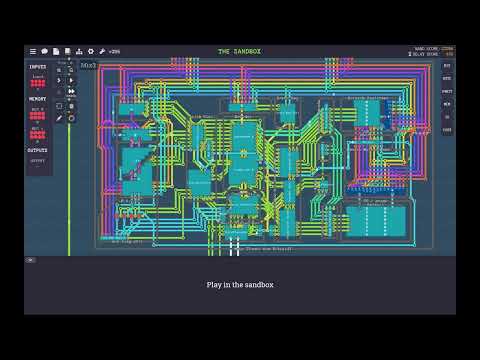Click THE SANDBOX level title
This screenshot has width=480, height=360.
tap(239, 51)
